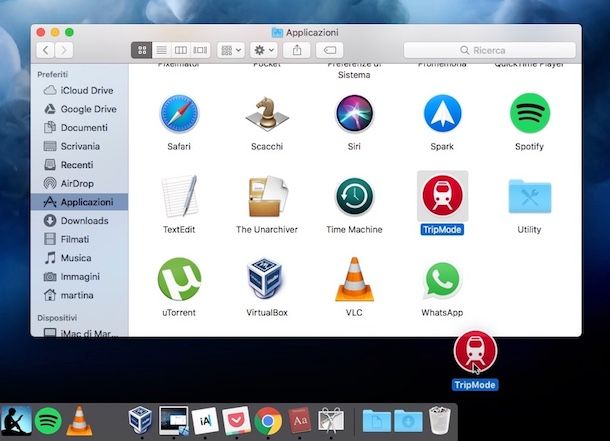Screen dimensions: 610x441
Task: Click the Kindle icon in the Dock
Action: click(x=16, y=421)
